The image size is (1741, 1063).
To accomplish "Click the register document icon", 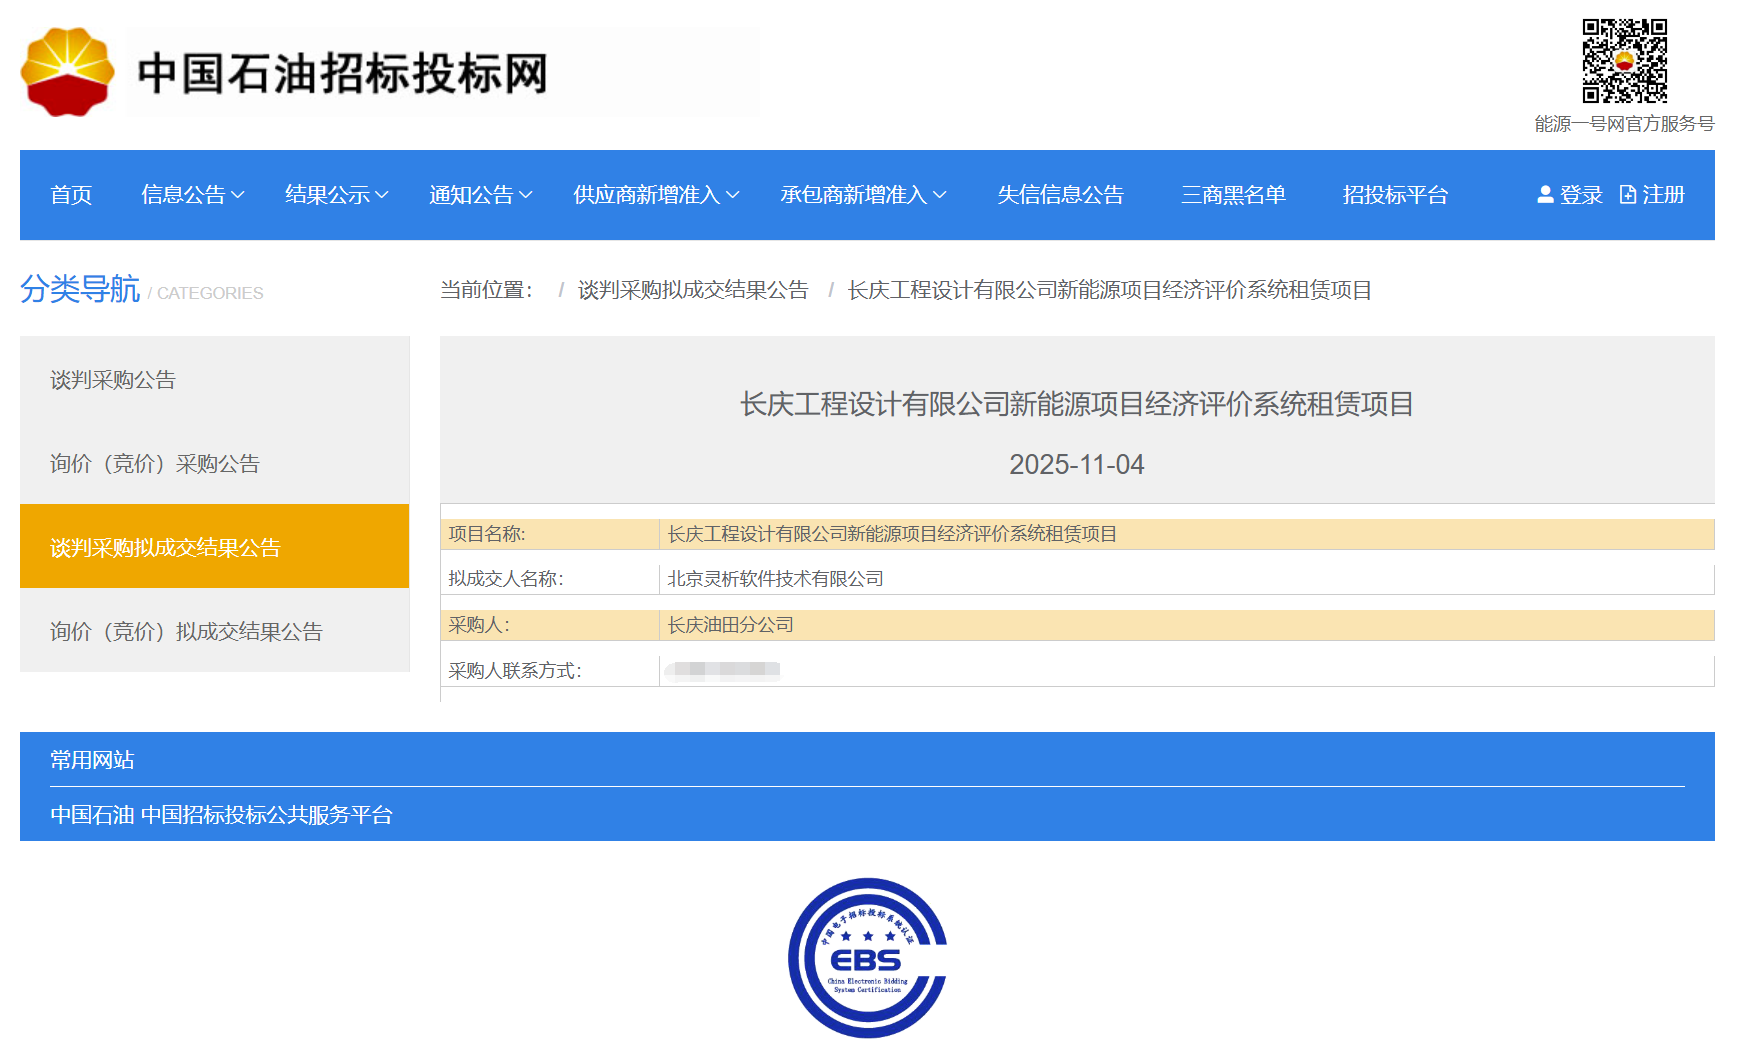I will click(1628, 195).
